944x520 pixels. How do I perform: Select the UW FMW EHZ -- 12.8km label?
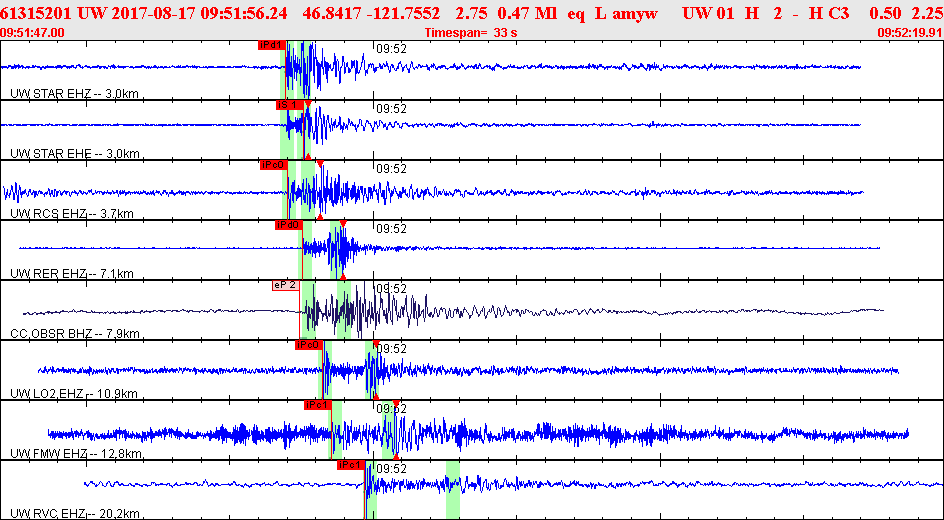pos(76,454)
